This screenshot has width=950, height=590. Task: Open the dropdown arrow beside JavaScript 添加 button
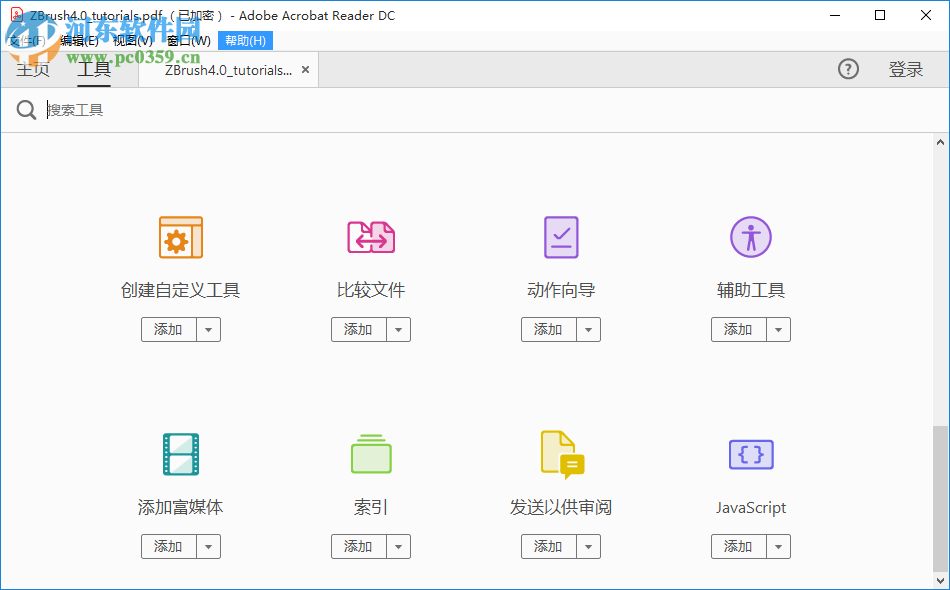(778, 546)
